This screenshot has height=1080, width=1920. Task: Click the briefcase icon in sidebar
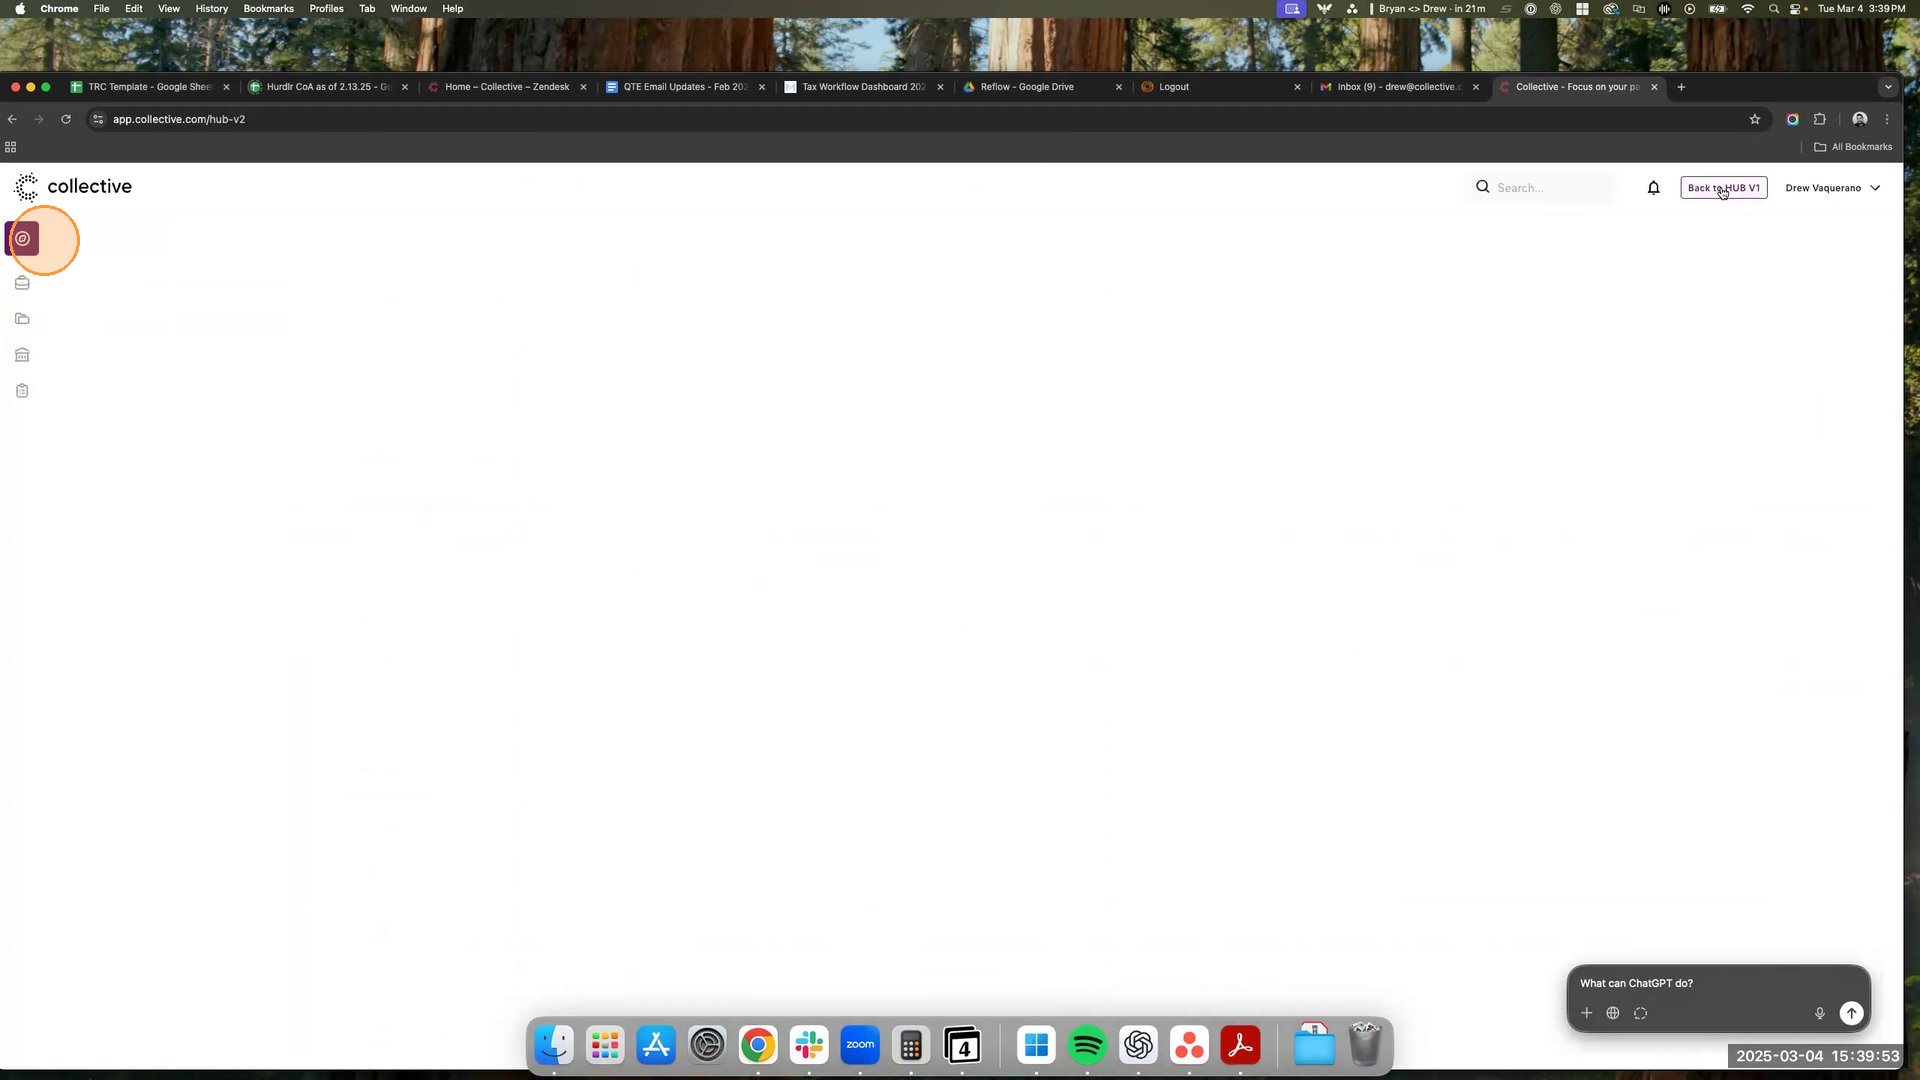[22, 283]
